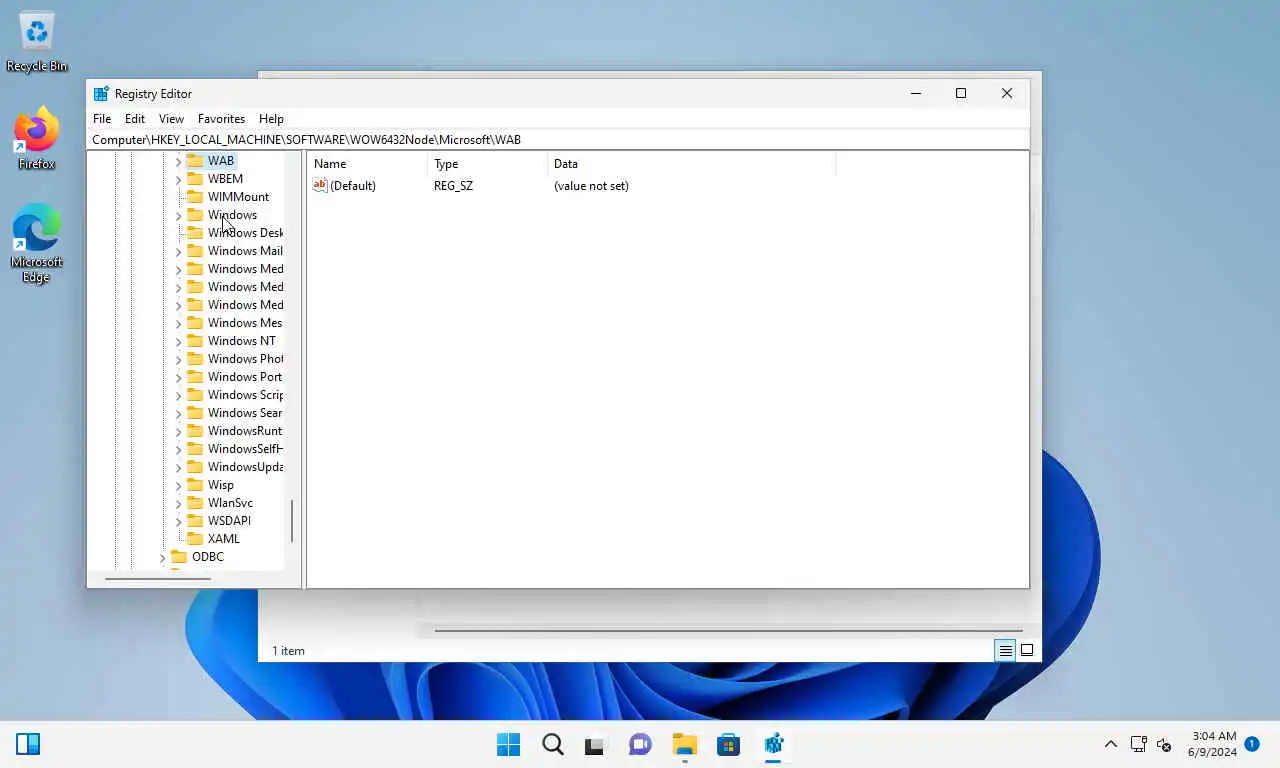The height and width of the screenshot is (768, 1280).
Task: Select the Windows Desk tree key
Action: point(245,233)
